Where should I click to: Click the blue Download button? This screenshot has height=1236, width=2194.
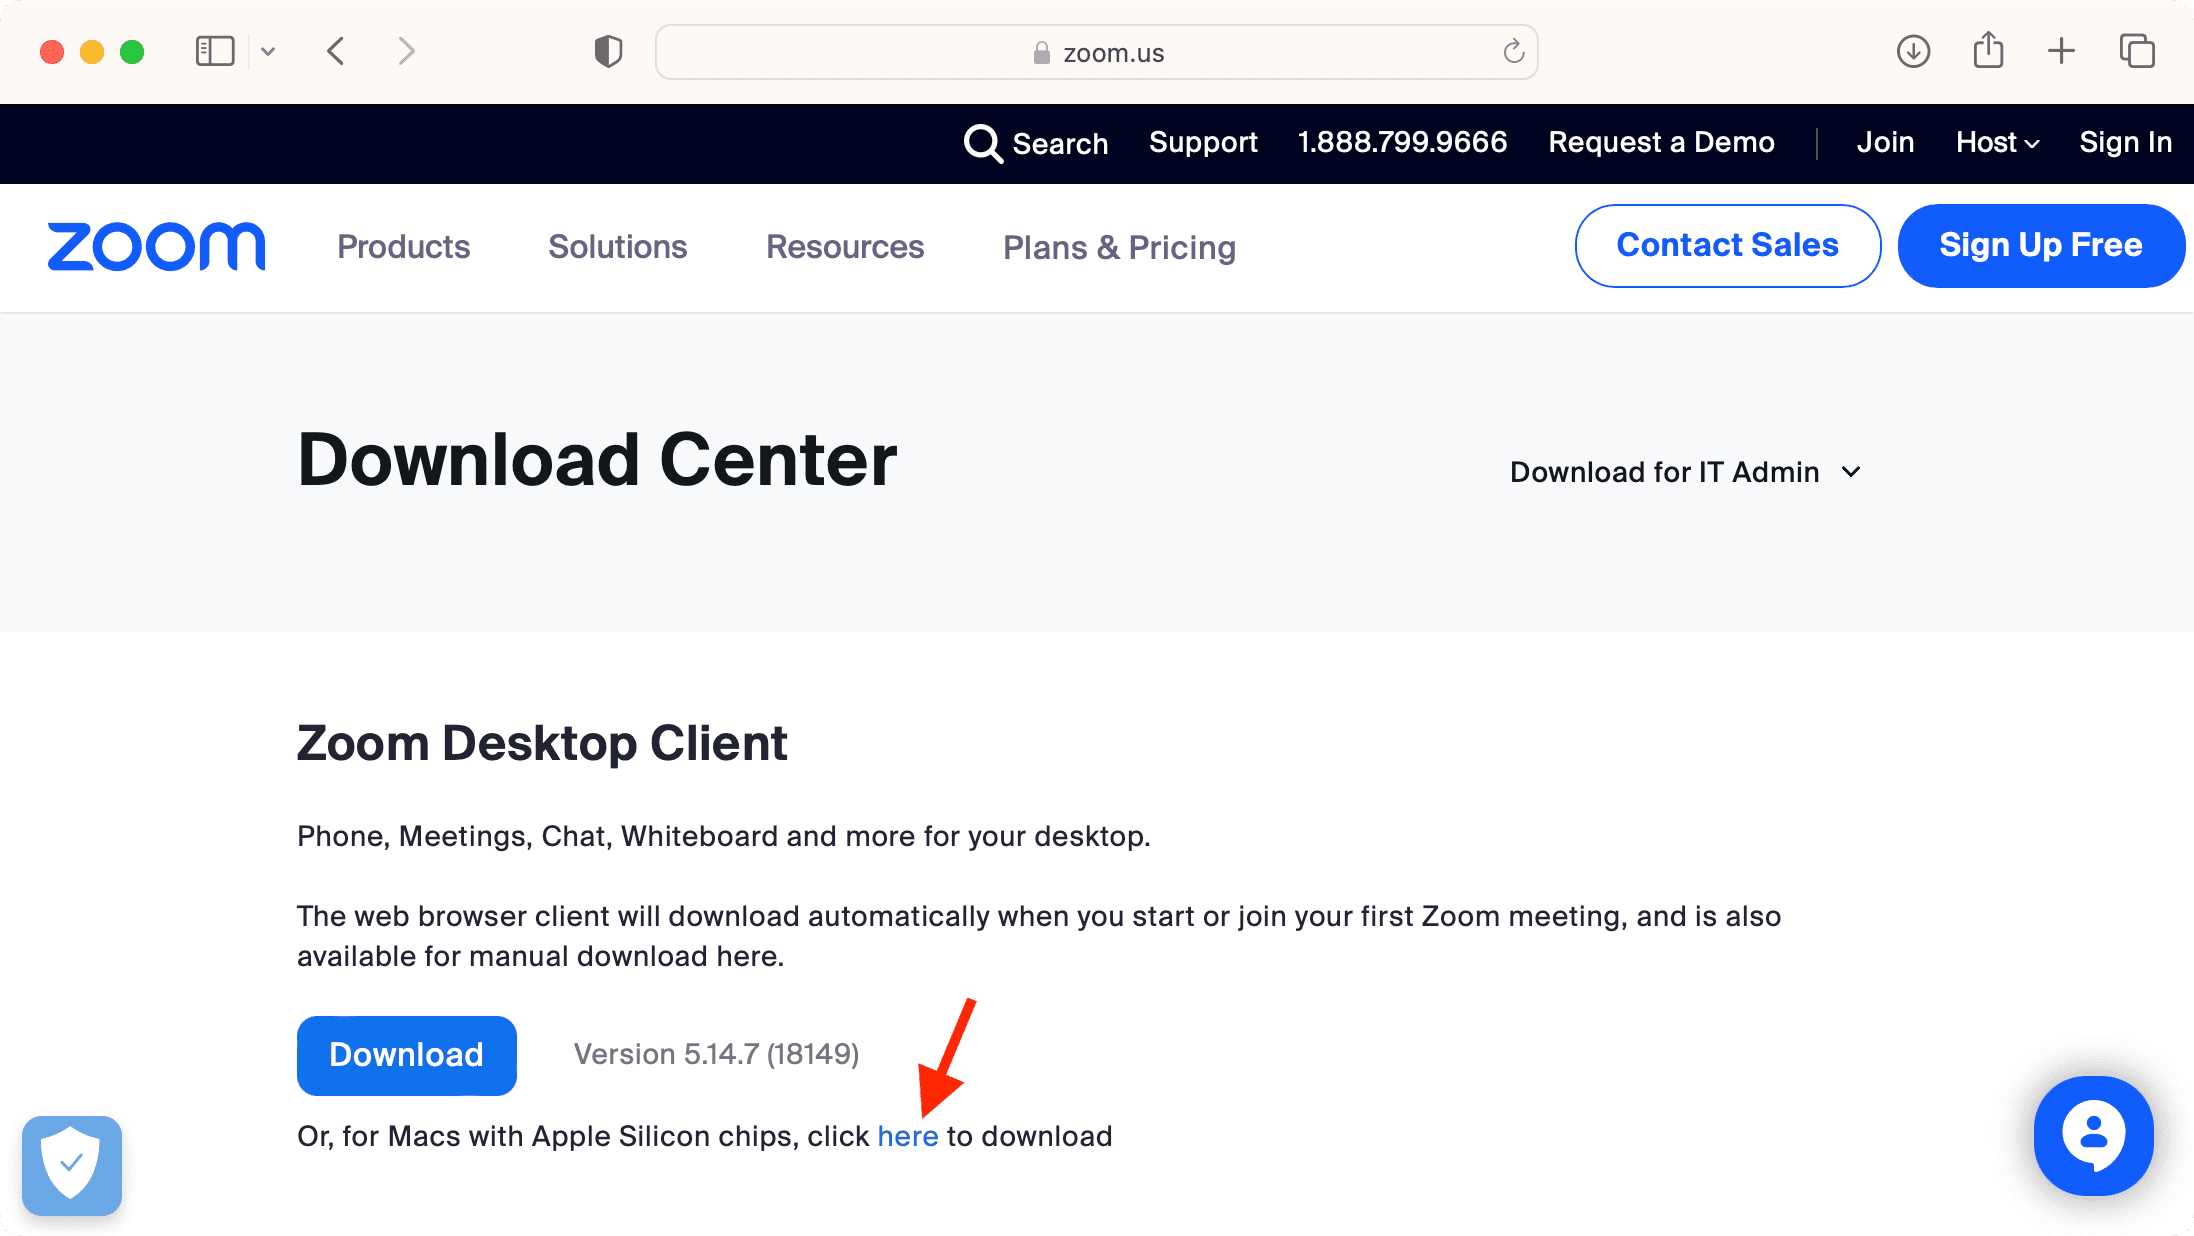(x=406, y=1055)
